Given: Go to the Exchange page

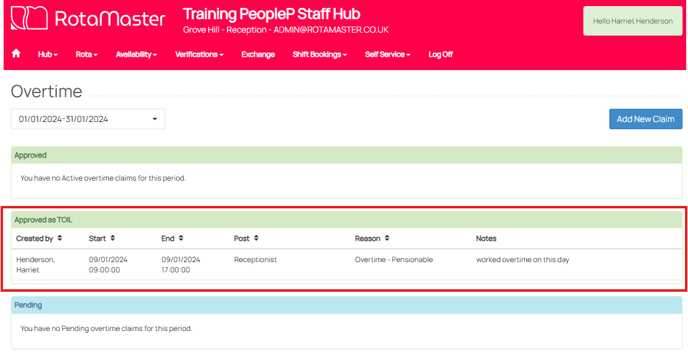Looking at the screenshot, I should [x=258, y=54].
